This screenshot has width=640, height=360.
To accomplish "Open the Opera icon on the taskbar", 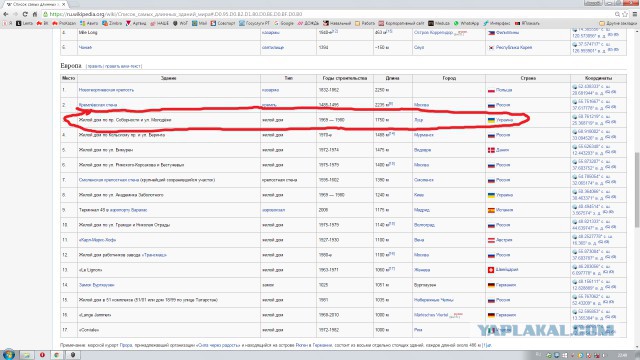I will pos(42,355).
